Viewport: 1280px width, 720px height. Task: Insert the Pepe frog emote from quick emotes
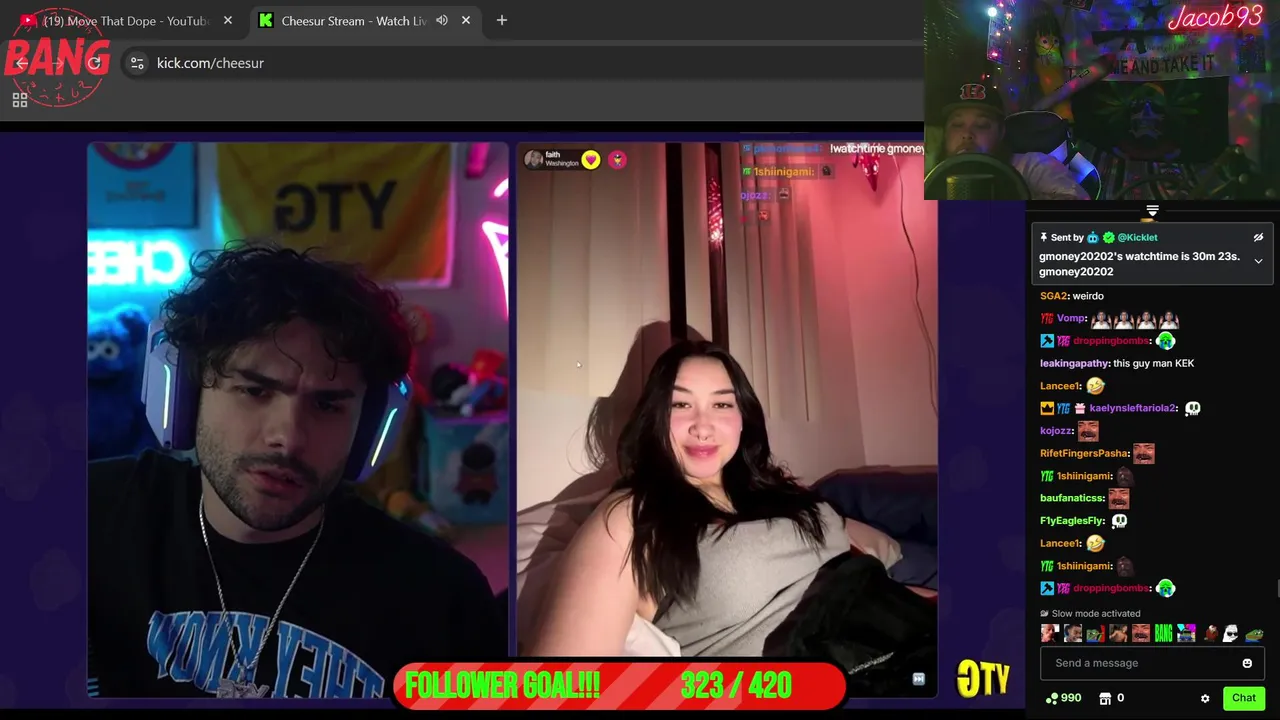[x=1253, y=633]
